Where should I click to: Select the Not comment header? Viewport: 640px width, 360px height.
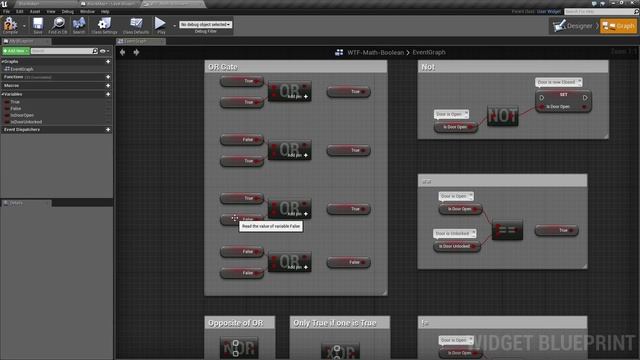pos(513,67)
